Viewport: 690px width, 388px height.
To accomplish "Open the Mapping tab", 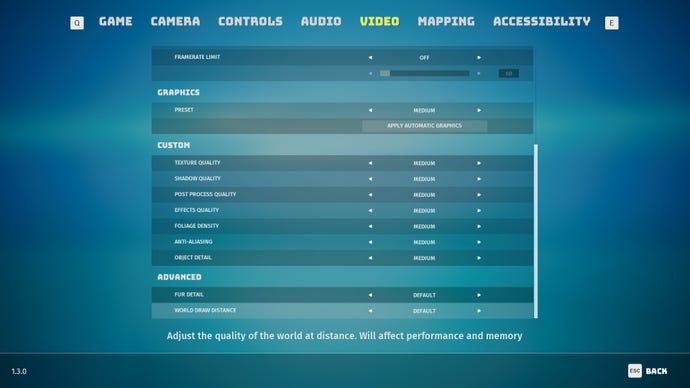I will pyautogui.click(x=446, y=22).
